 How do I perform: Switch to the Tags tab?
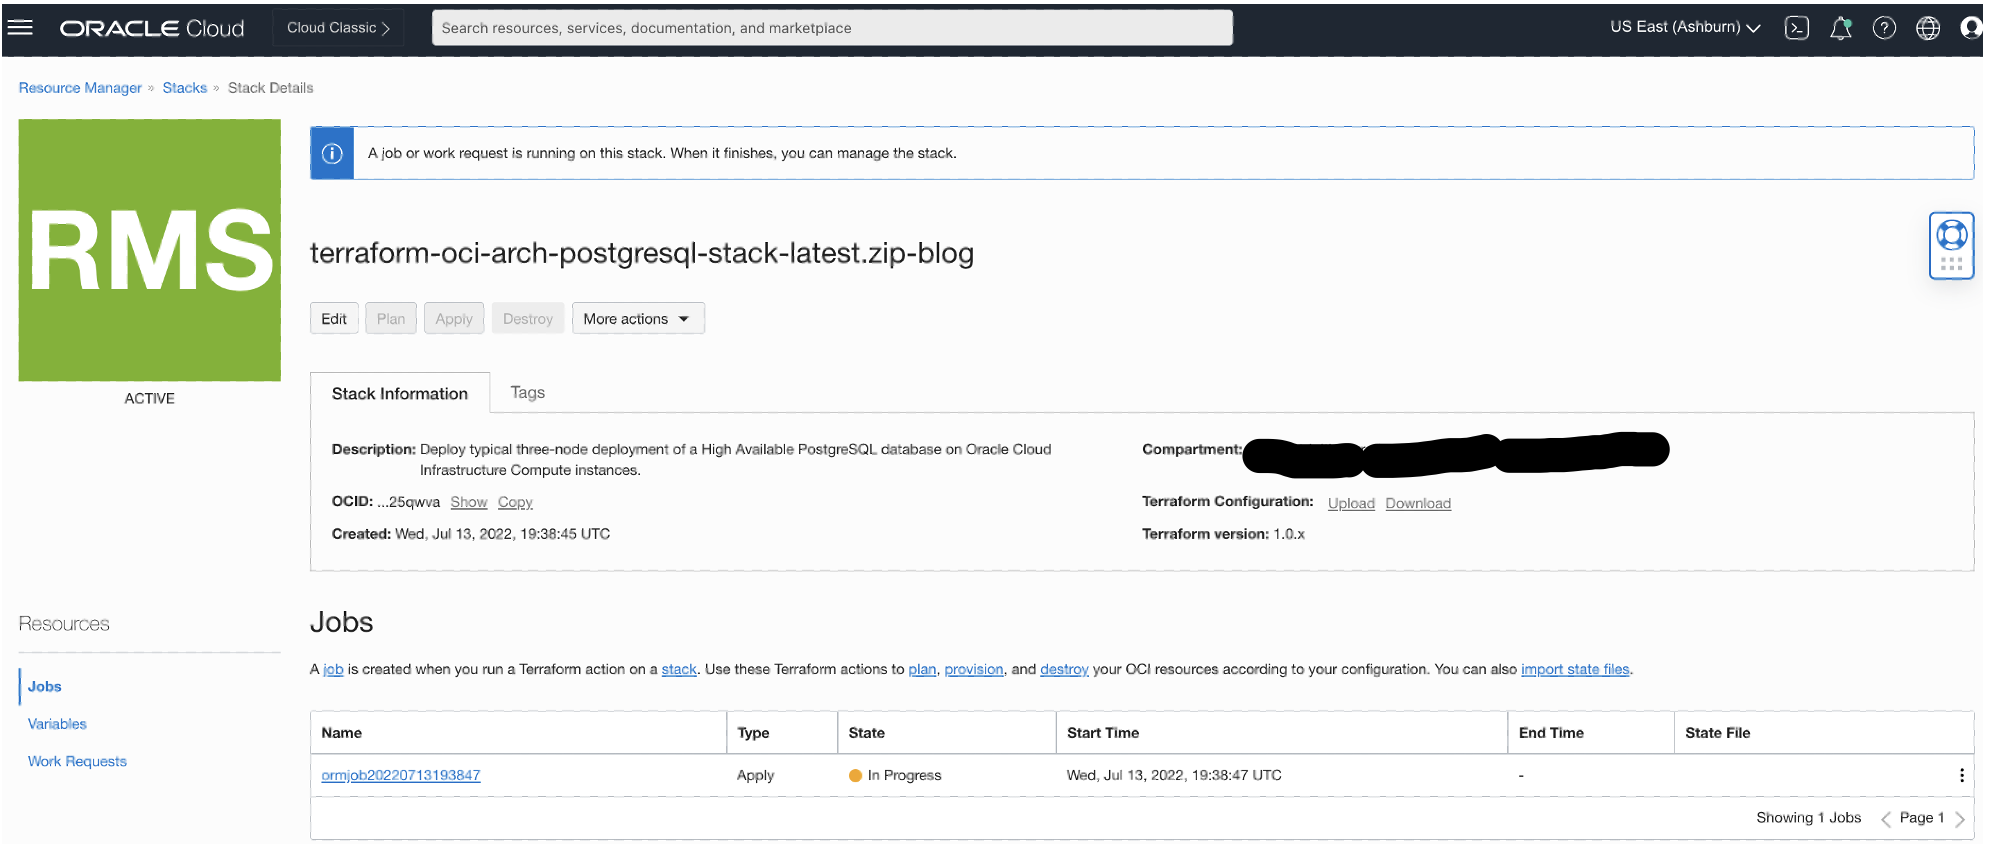tap(527, 392)
